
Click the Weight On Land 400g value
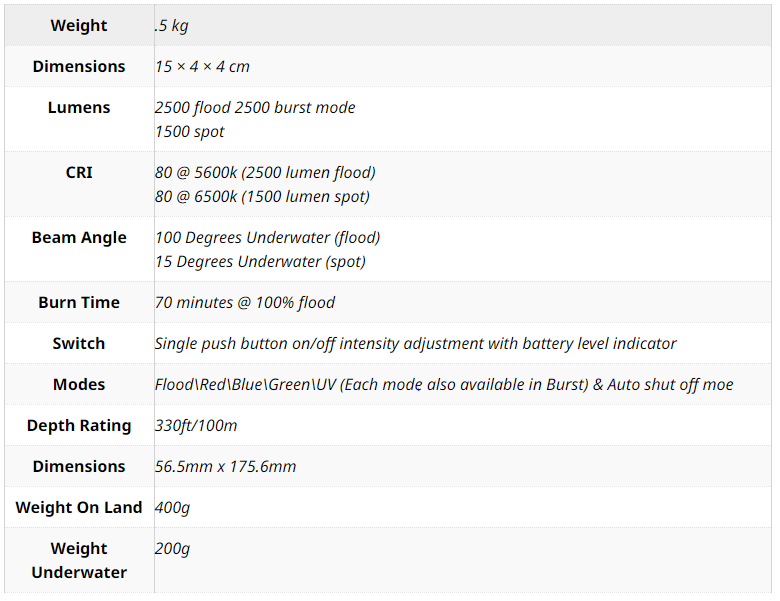[x=172, y=508]
